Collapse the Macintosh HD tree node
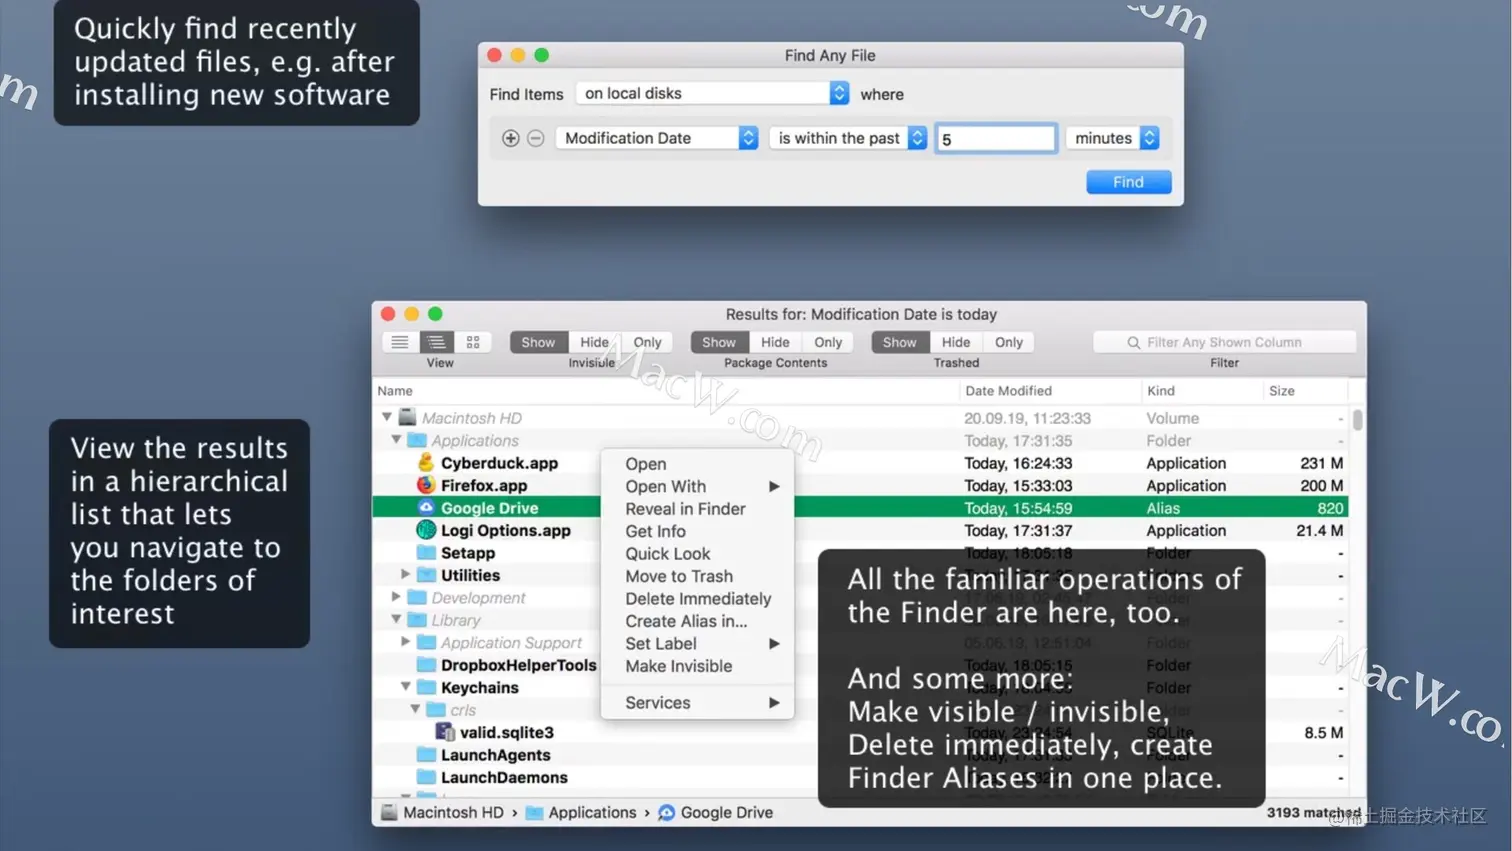The height and width of the screenshot is (851, 1512). [387, 417]
